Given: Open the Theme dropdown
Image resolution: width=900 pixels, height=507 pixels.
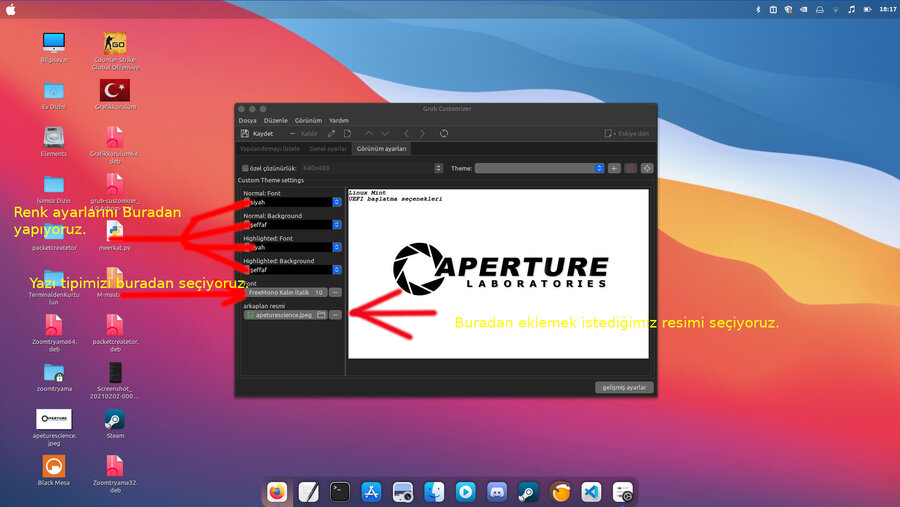Looking at the screenshot, I should [x=540, y=168].
